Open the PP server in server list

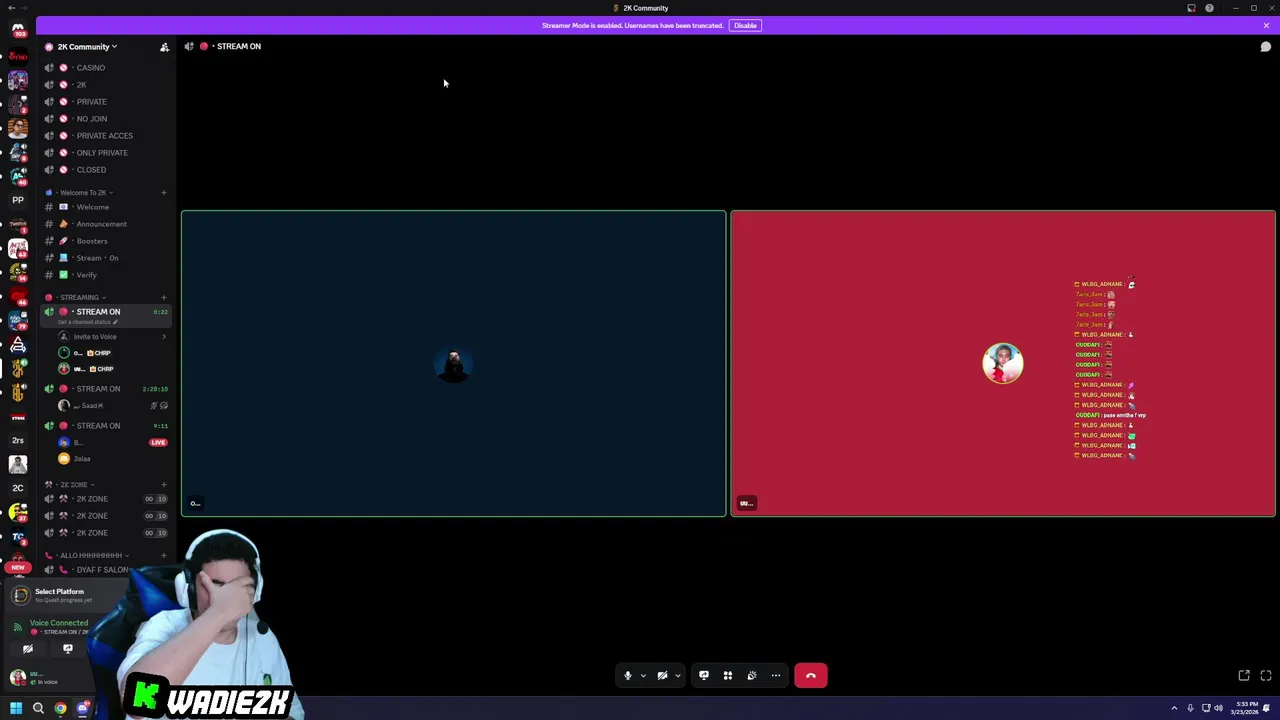tap(18, 200)
